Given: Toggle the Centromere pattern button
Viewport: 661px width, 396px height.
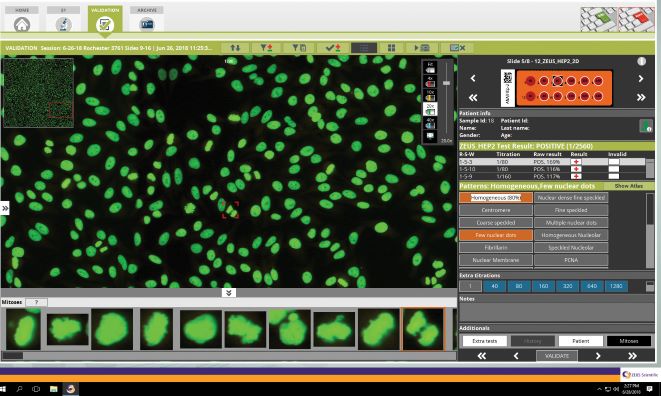Looking at the screenshot, I should coord(496,210).
